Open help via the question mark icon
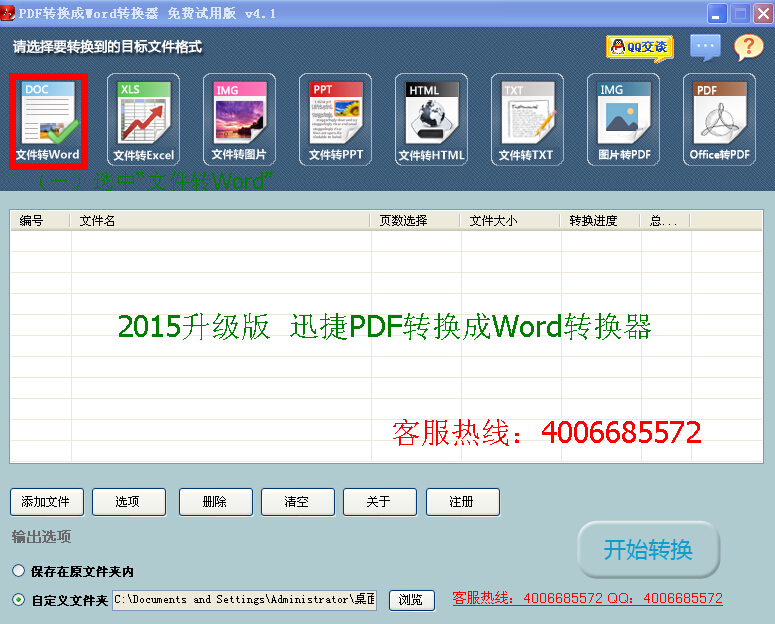775x624 pixels. (748, 47)
